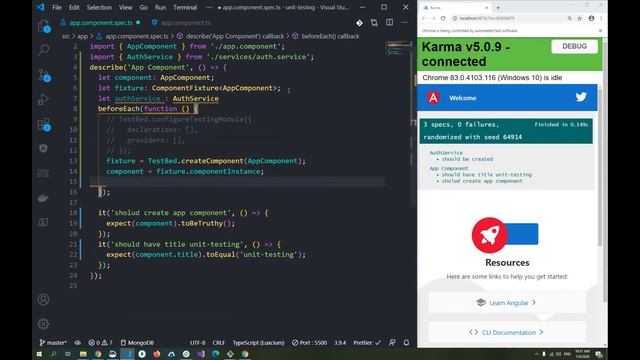Viewport: 640px width, 360px height.
Task: Reload the Chrome page
Action: [x=443, y=18]
